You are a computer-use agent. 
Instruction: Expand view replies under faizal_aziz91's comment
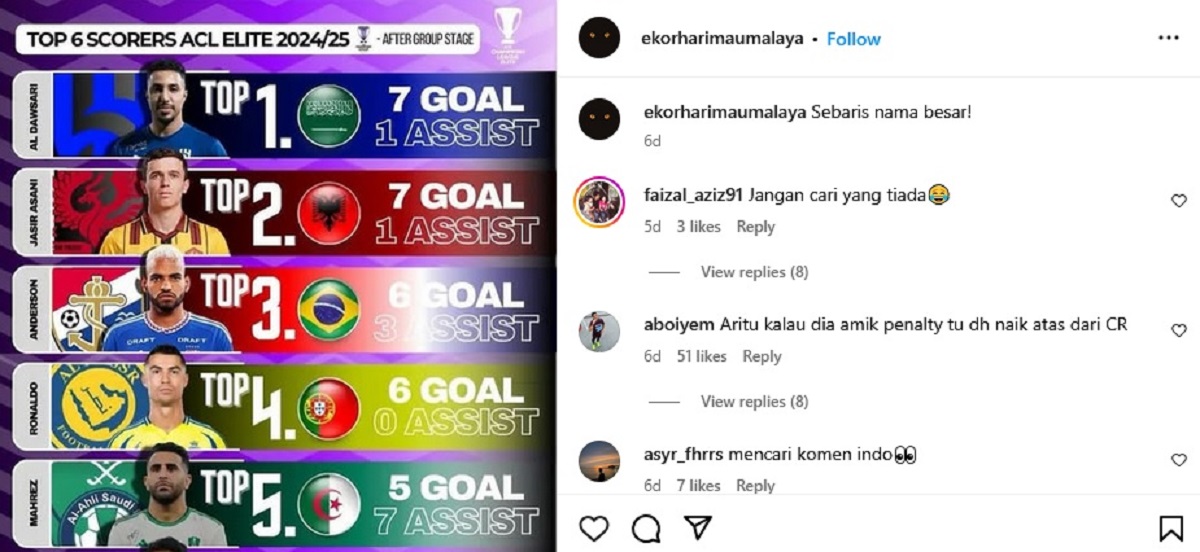click(754, 272)
